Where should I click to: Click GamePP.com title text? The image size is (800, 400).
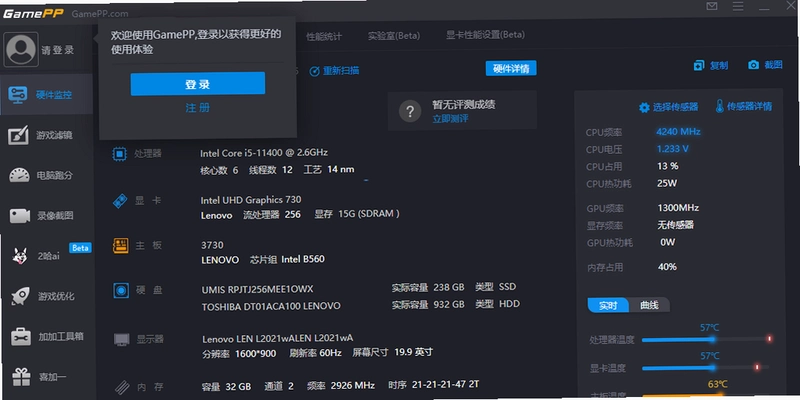coord(100,13)
